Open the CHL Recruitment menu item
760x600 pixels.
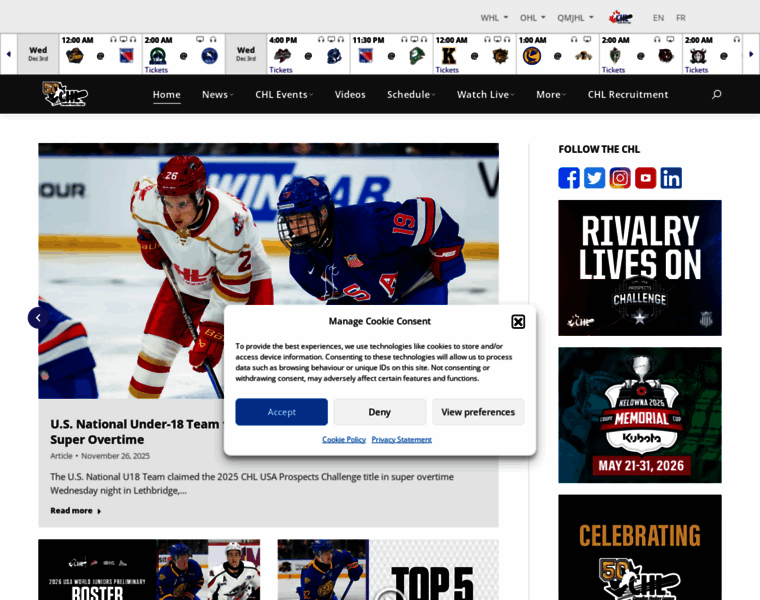(x=628, y=95)
